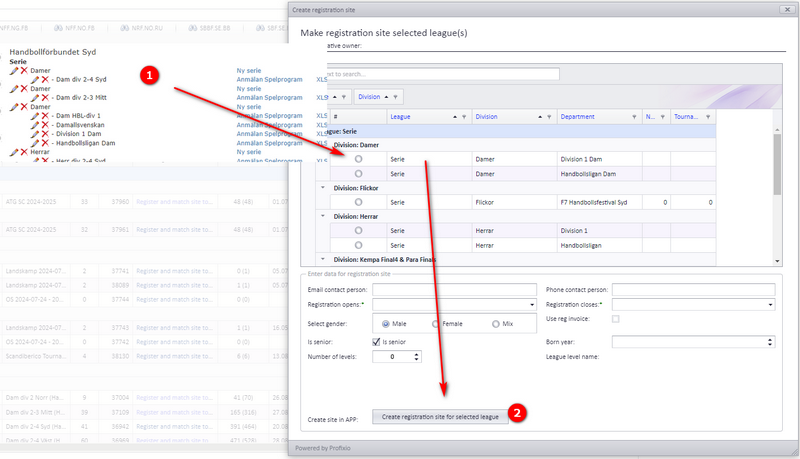Delete the Herrar division with the red X
This screenshot has width=800, height=459.
(24, 152)
